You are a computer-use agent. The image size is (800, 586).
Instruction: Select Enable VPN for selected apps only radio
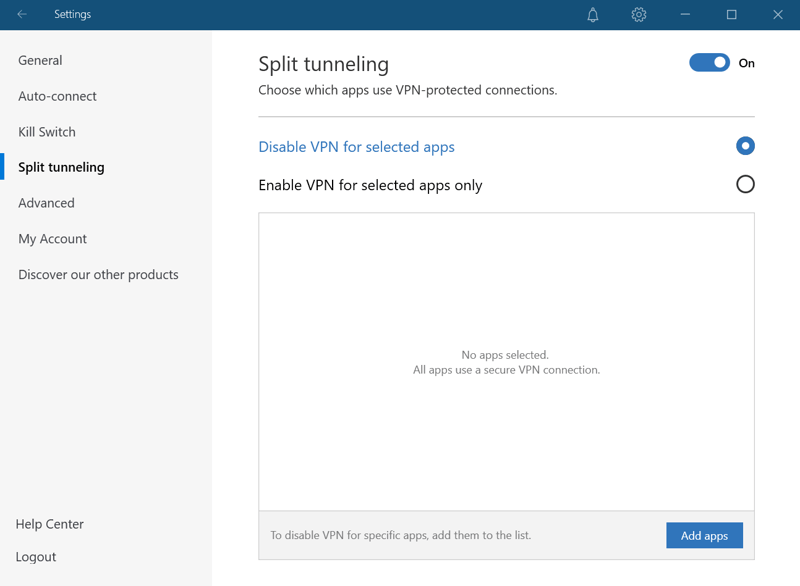tap(745, 185)
